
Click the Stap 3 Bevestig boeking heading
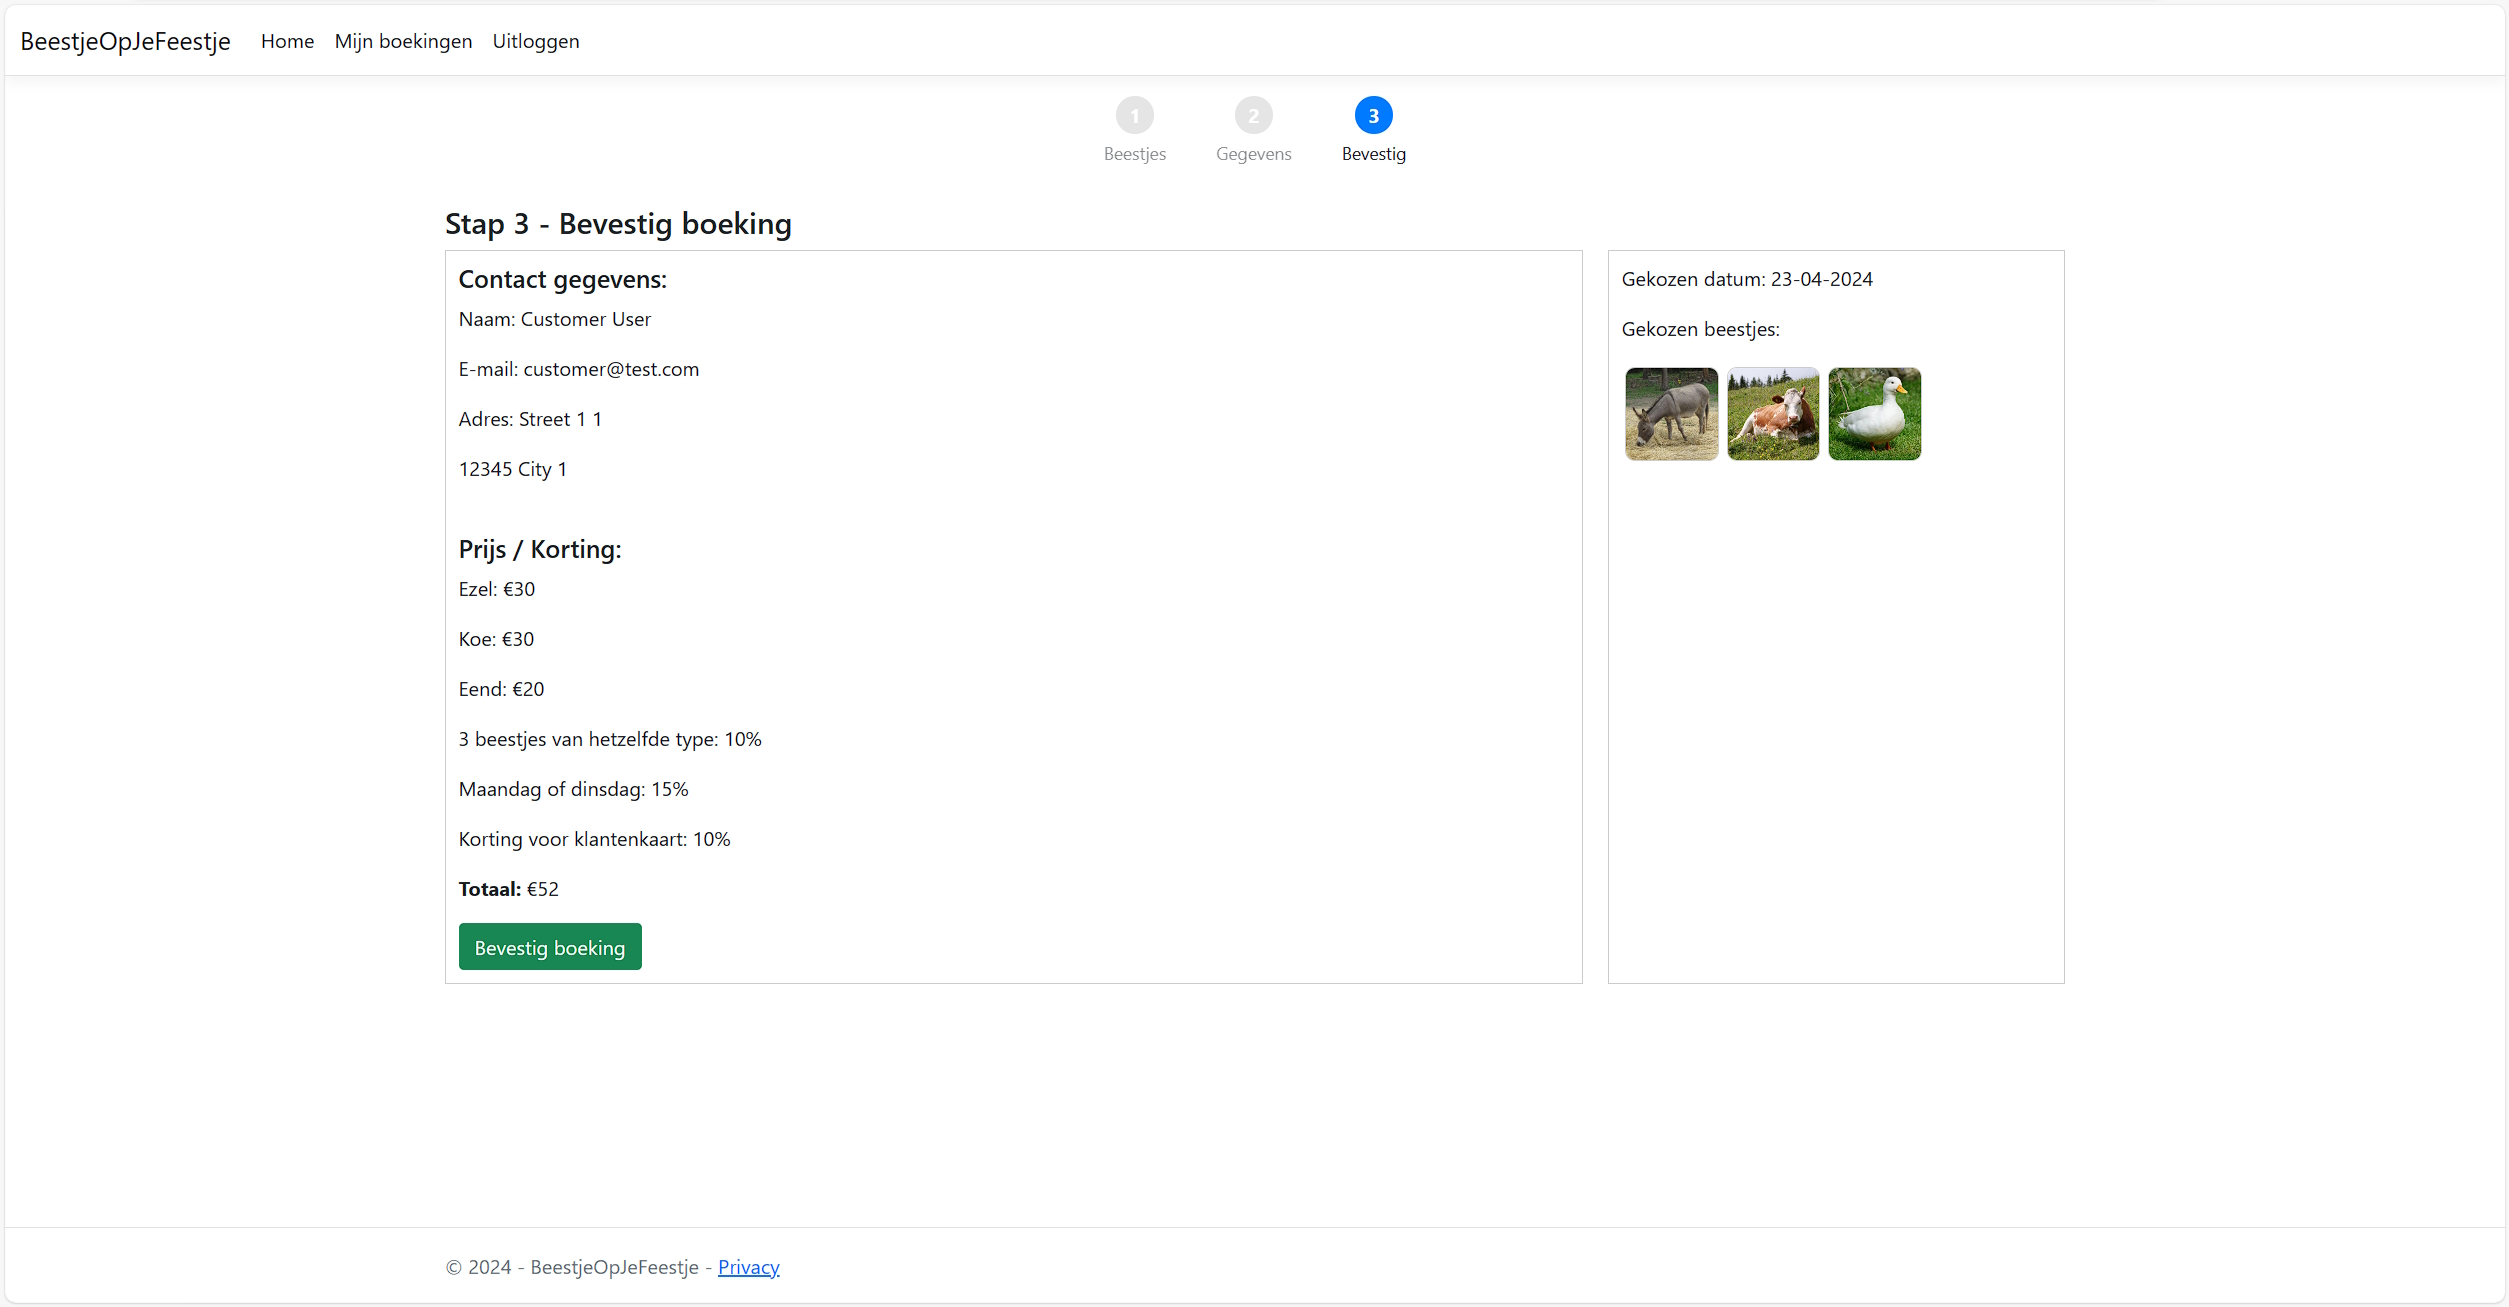[618, 224]
